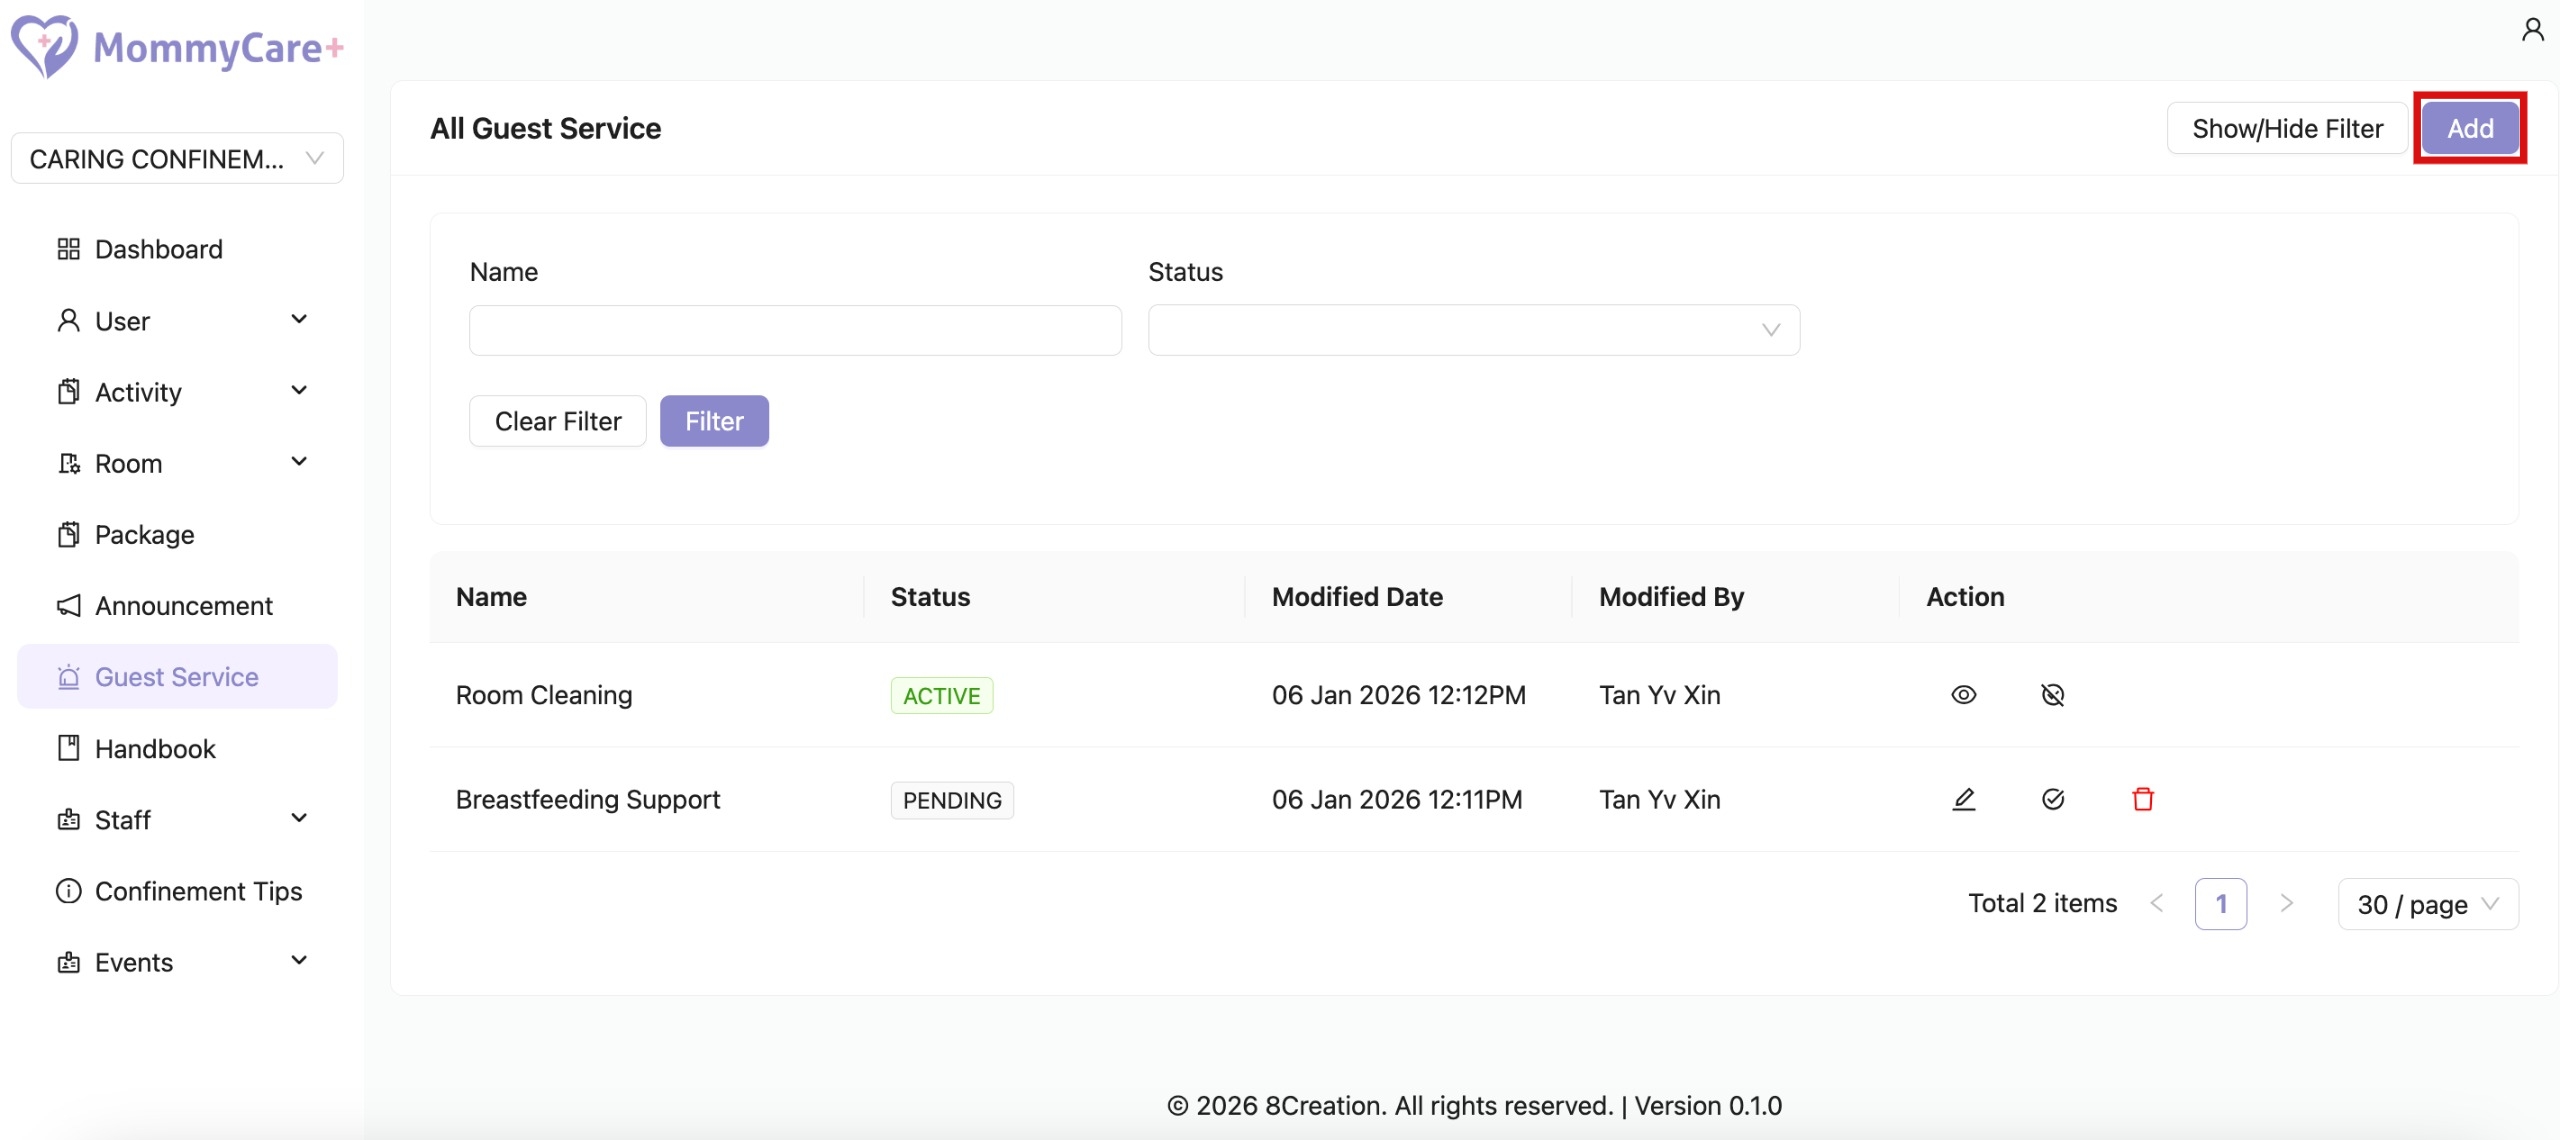This screenshot has height=1140, width=2560.
Task: Select Guest Service menu item
Action: point(176,677)
